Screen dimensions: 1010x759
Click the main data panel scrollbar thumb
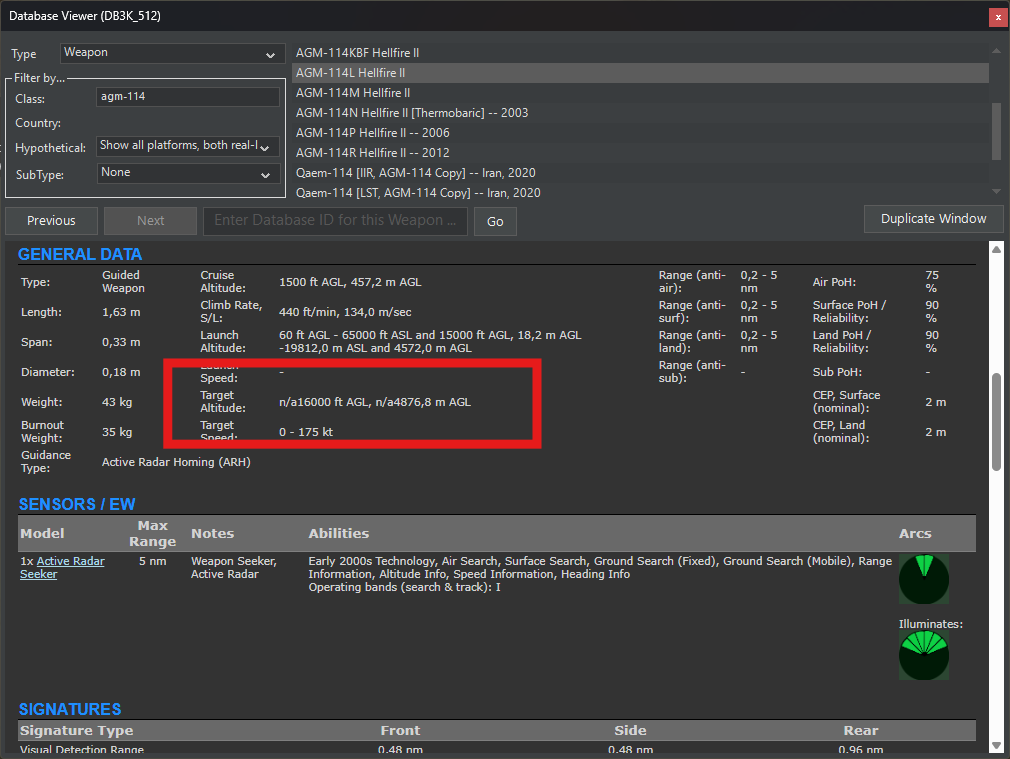[995, 421]
